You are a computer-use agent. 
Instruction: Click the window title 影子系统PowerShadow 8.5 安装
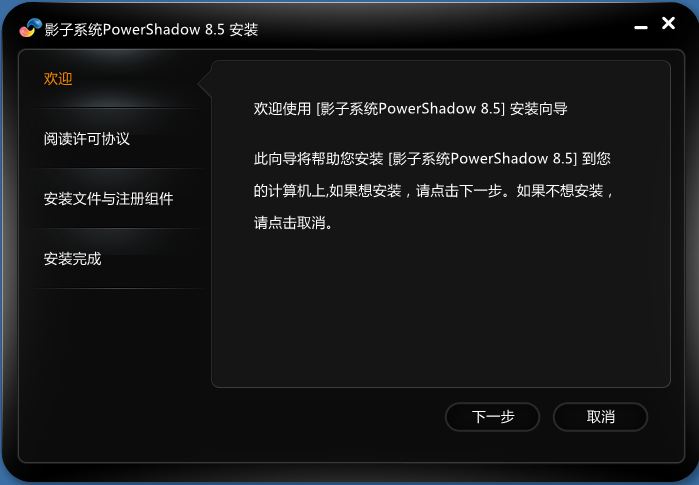(151, 29)
